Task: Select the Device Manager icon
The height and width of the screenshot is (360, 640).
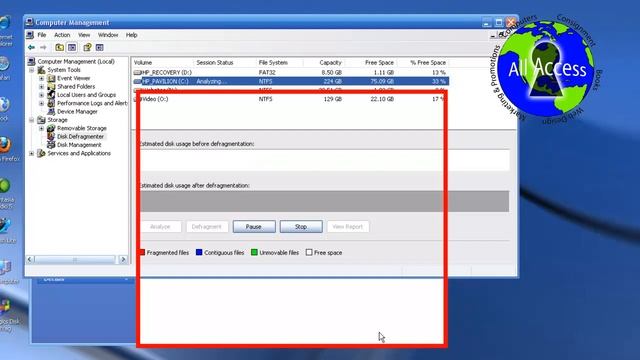Action: pos(51,111)
